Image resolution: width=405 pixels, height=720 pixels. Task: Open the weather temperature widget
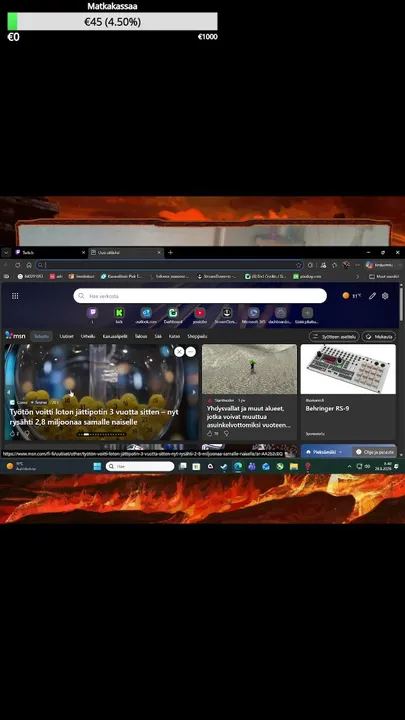point(352,296)
